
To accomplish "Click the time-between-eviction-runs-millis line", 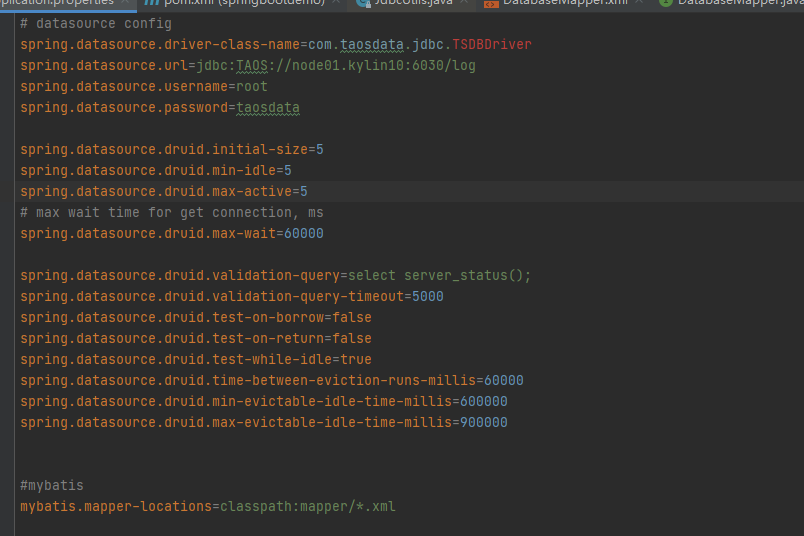I will point(272,381).
